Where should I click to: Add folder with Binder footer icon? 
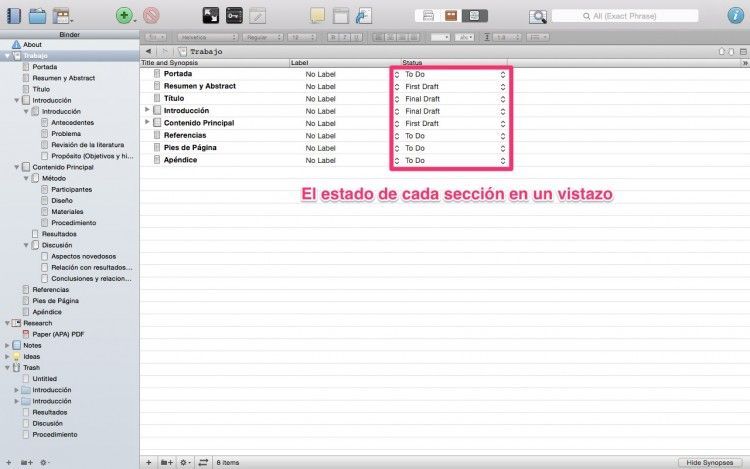coord(26,462)
